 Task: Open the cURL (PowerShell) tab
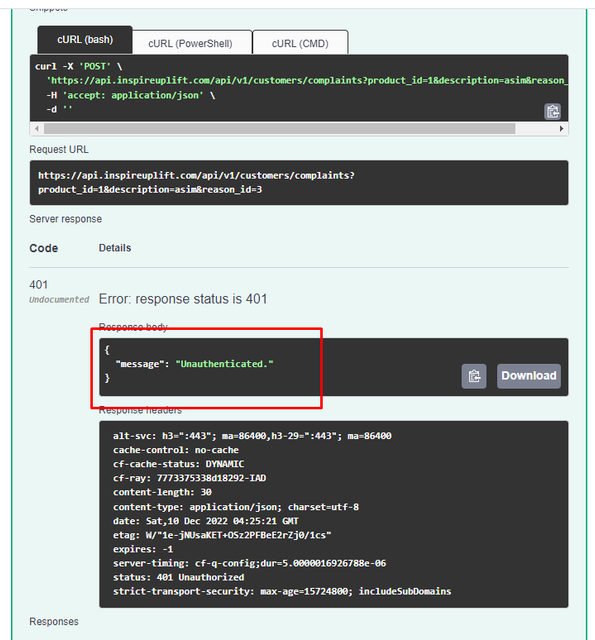coord(191,42)
